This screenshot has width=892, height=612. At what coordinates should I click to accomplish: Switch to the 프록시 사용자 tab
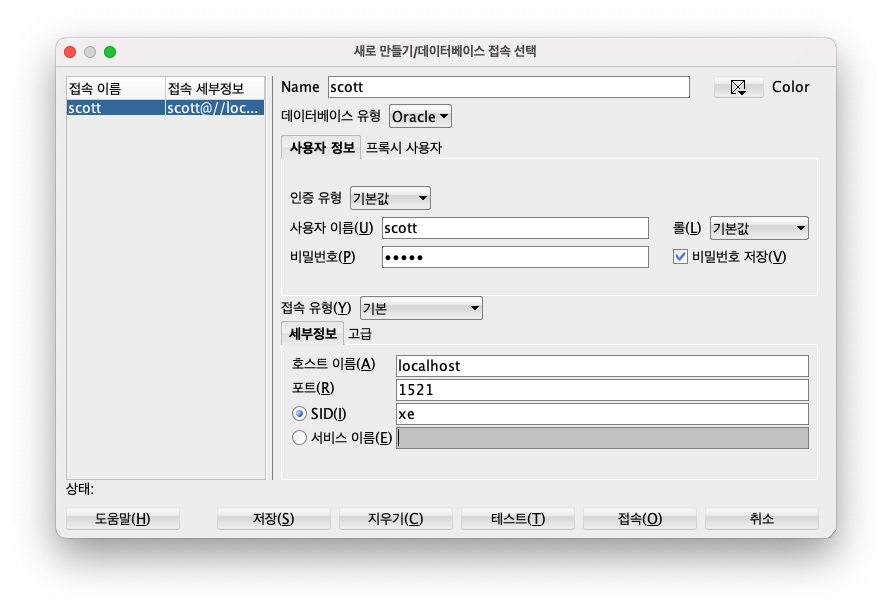[x=403, y=148]
